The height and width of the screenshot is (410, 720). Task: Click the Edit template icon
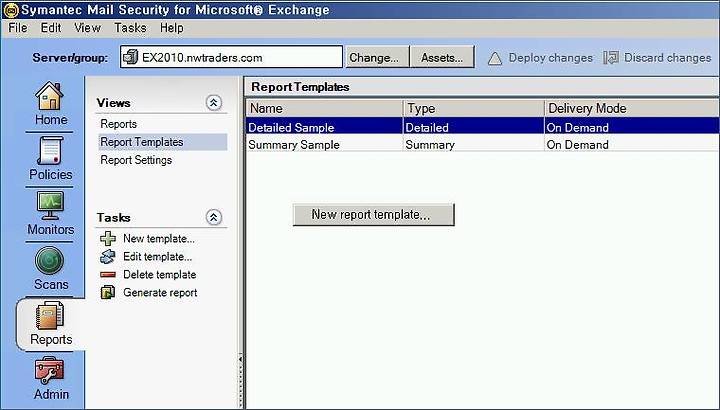[x=108, y=256]
